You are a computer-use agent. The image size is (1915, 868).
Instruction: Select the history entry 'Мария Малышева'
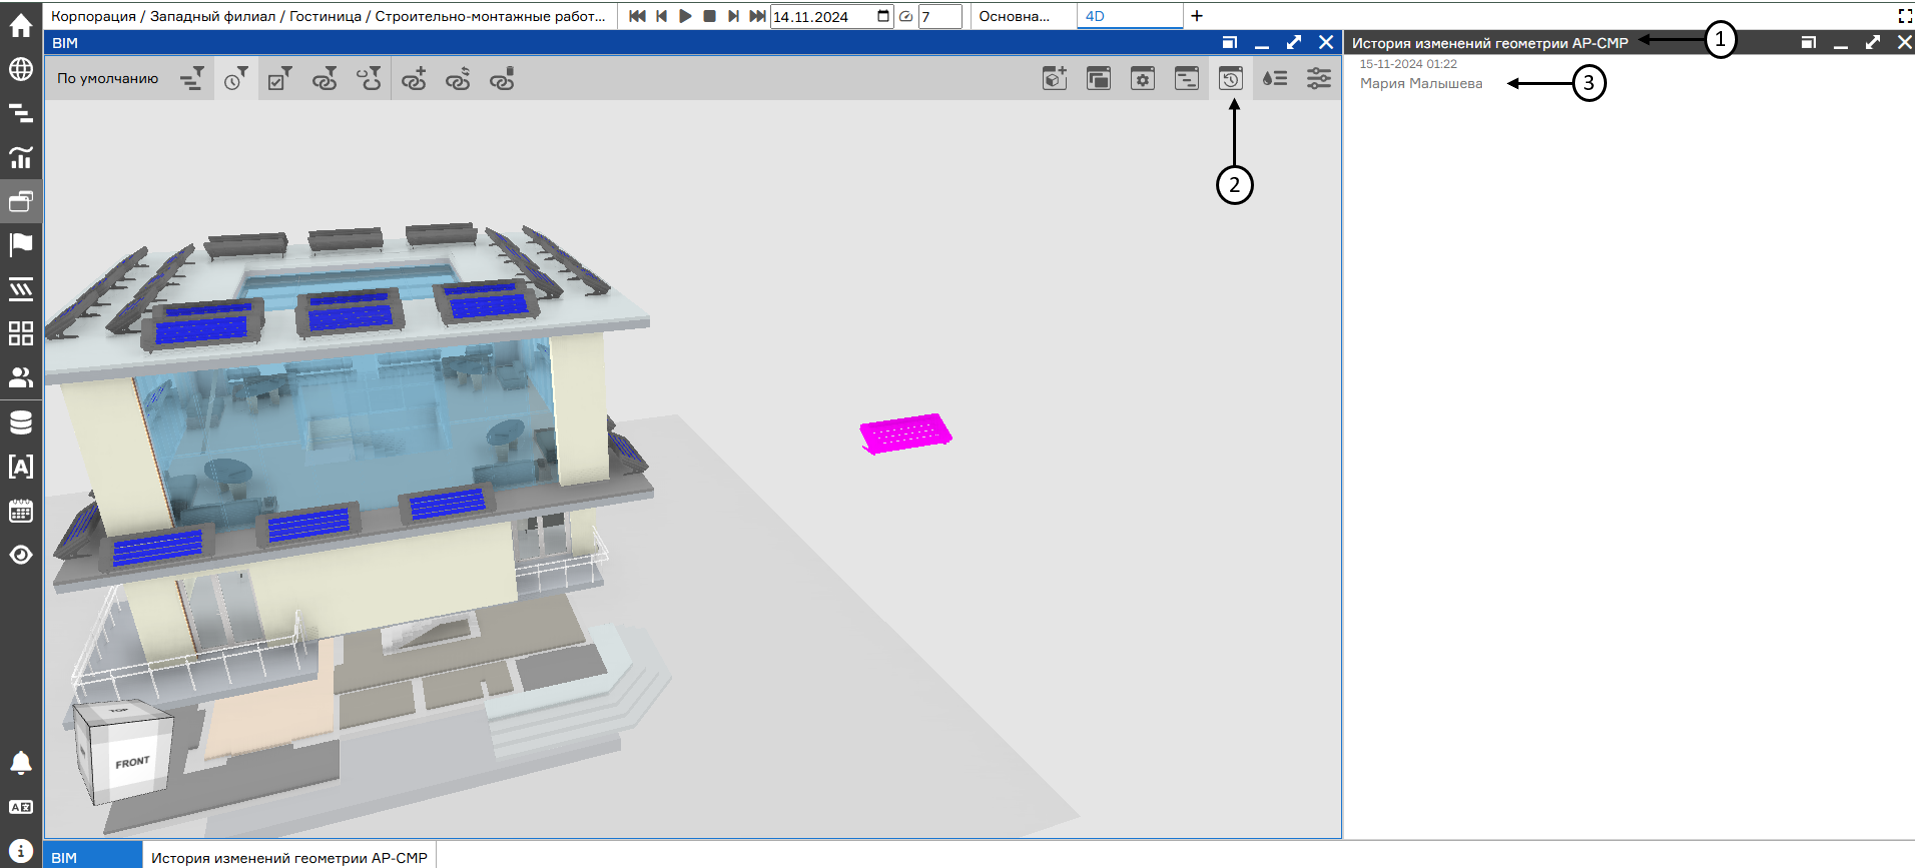tap(1421, 83)
